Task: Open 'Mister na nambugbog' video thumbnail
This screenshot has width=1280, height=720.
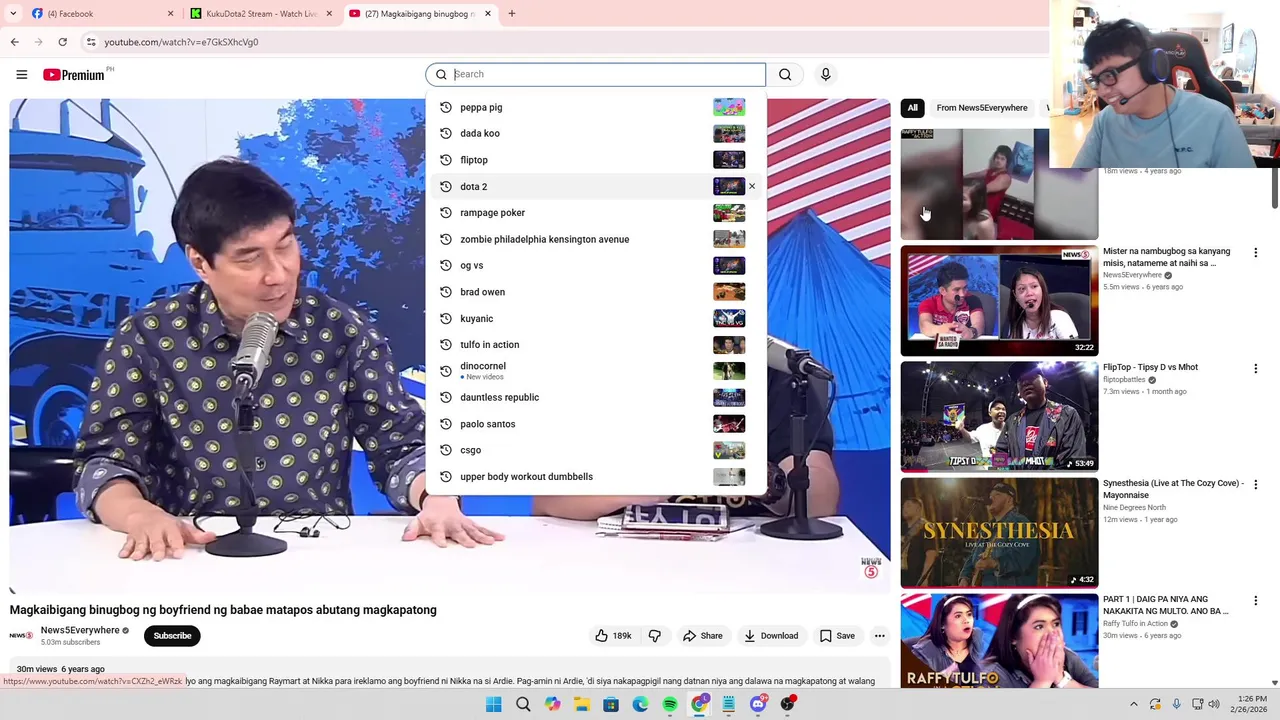Action: click(999, 301)
